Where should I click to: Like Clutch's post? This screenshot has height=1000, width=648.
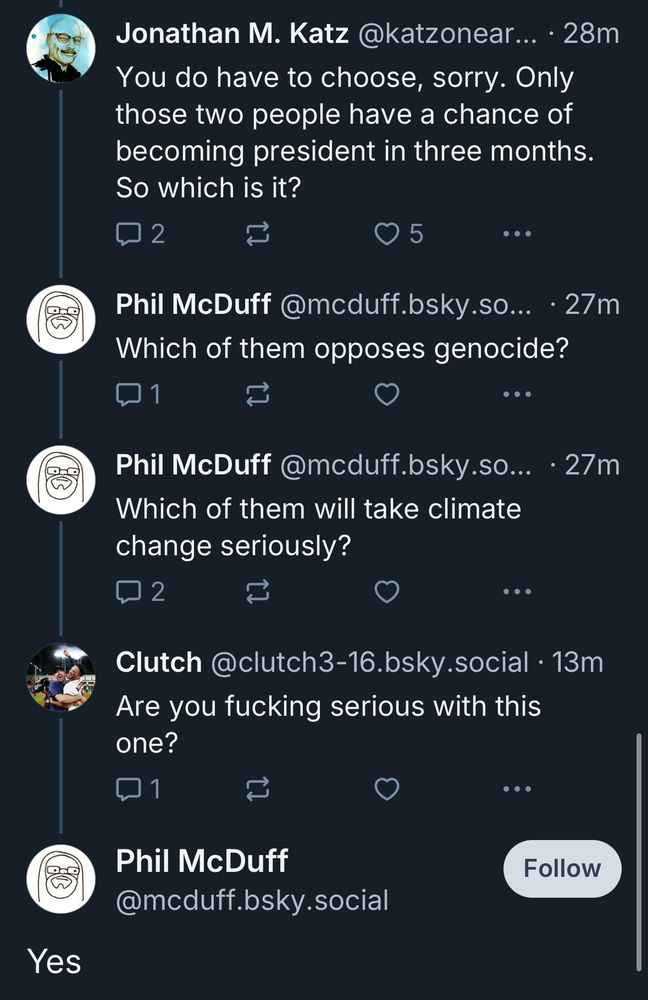(385, 787)
